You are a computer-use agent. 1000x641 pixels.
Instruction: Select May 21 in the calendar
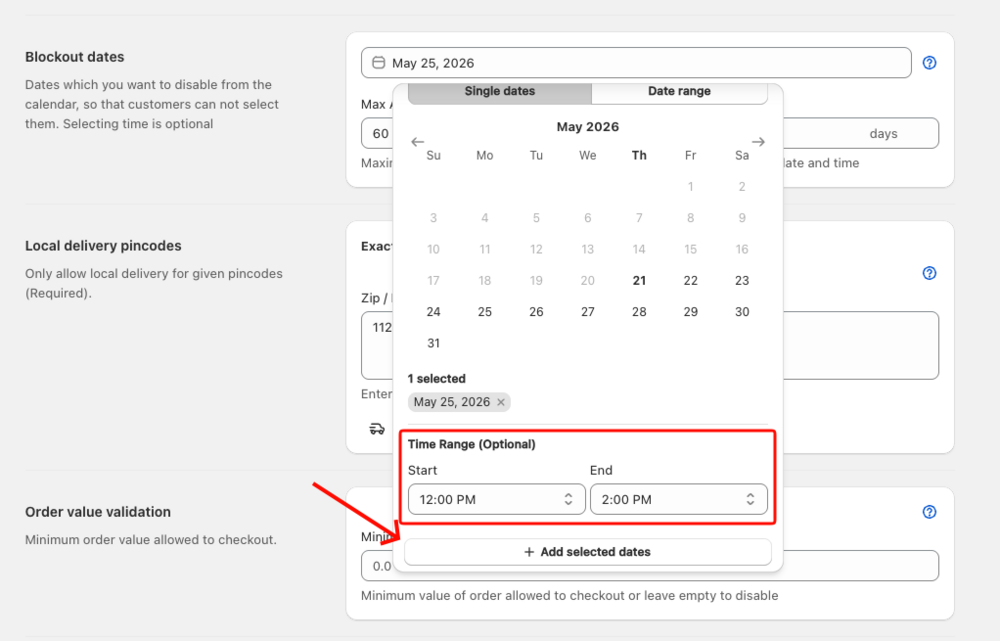click(639, 281)
